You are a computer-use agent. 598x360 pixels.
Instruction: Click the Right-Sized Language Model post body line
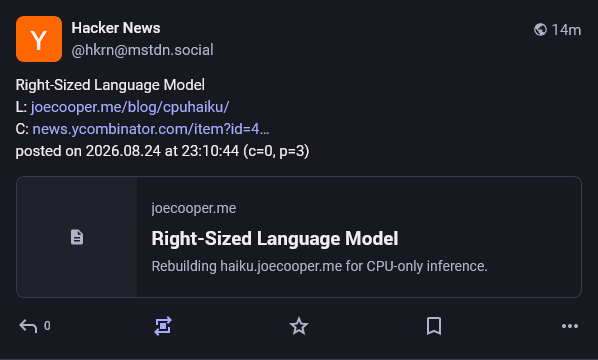point(110,85)
